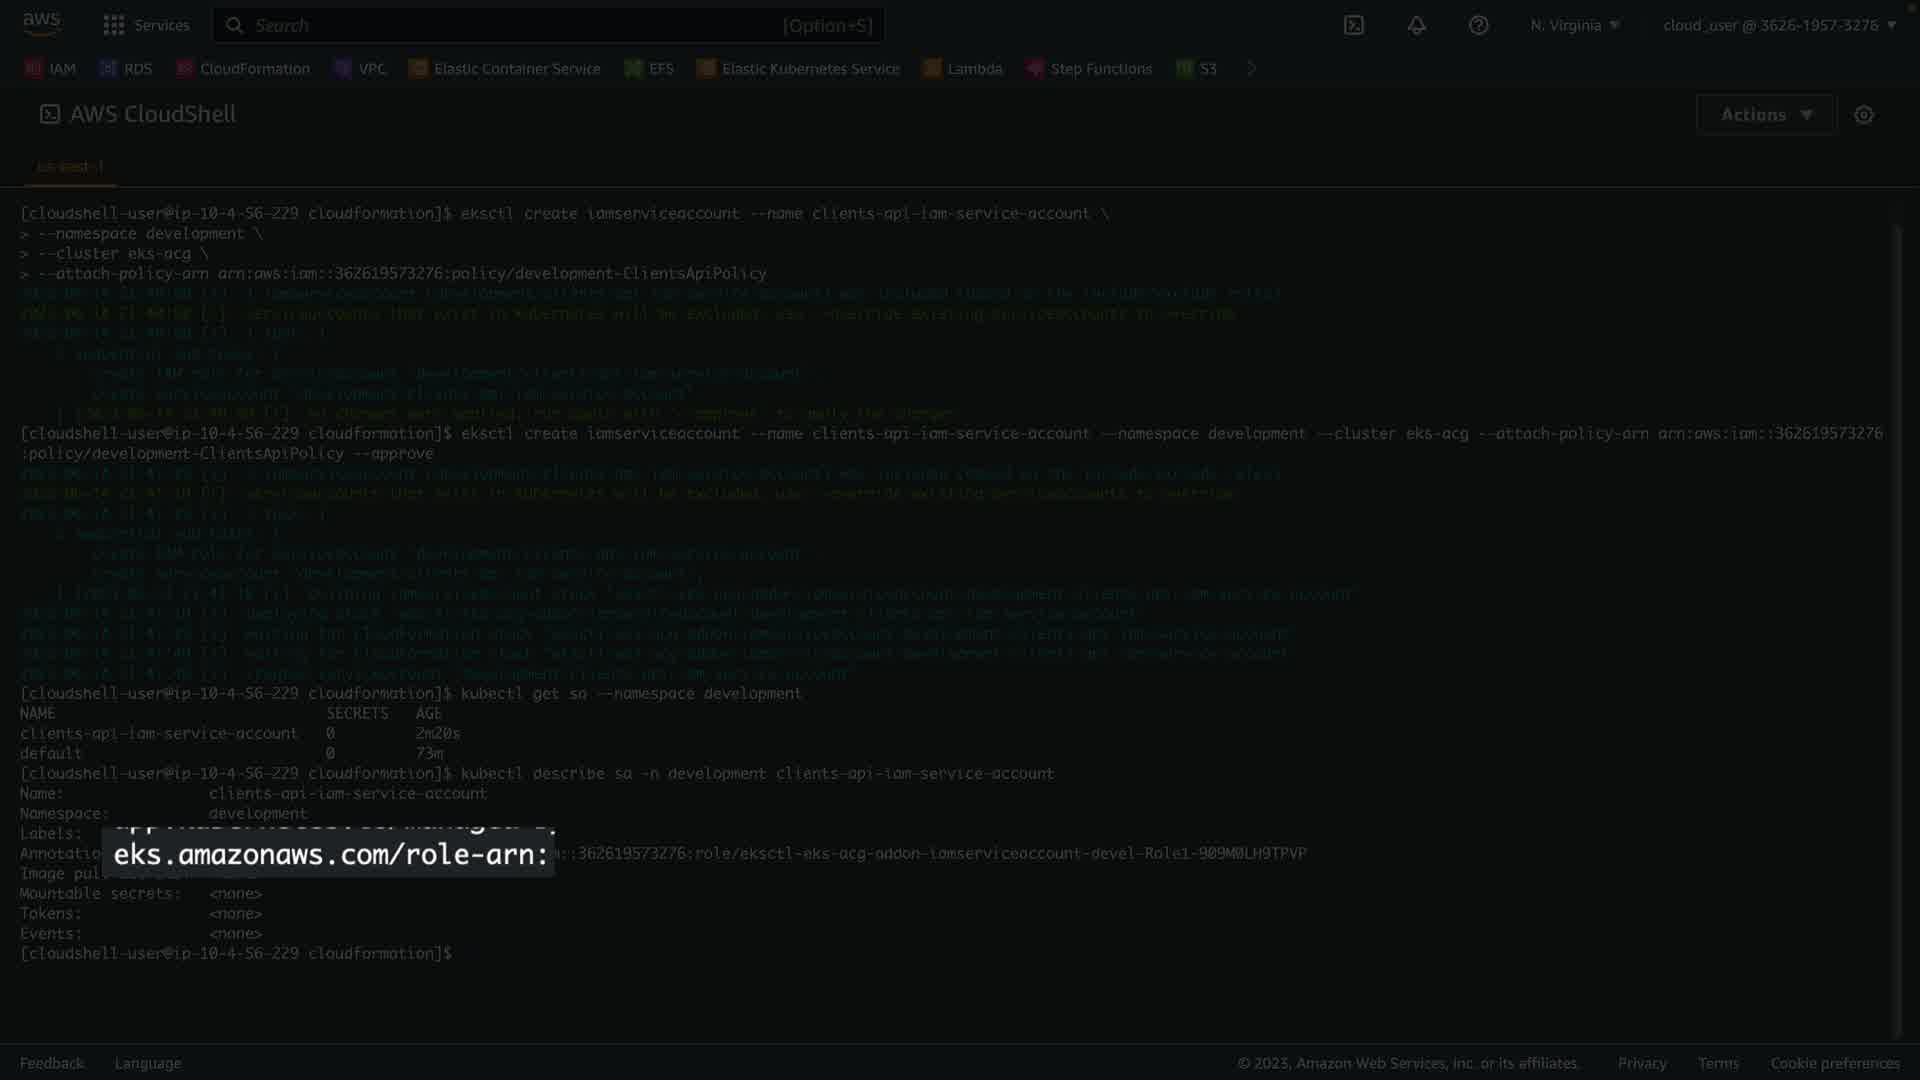Viewport: 1920px width, 1080px height.
Task: Open Elastic Kubernetes Service shortcut
Action: tap(798, 69)
